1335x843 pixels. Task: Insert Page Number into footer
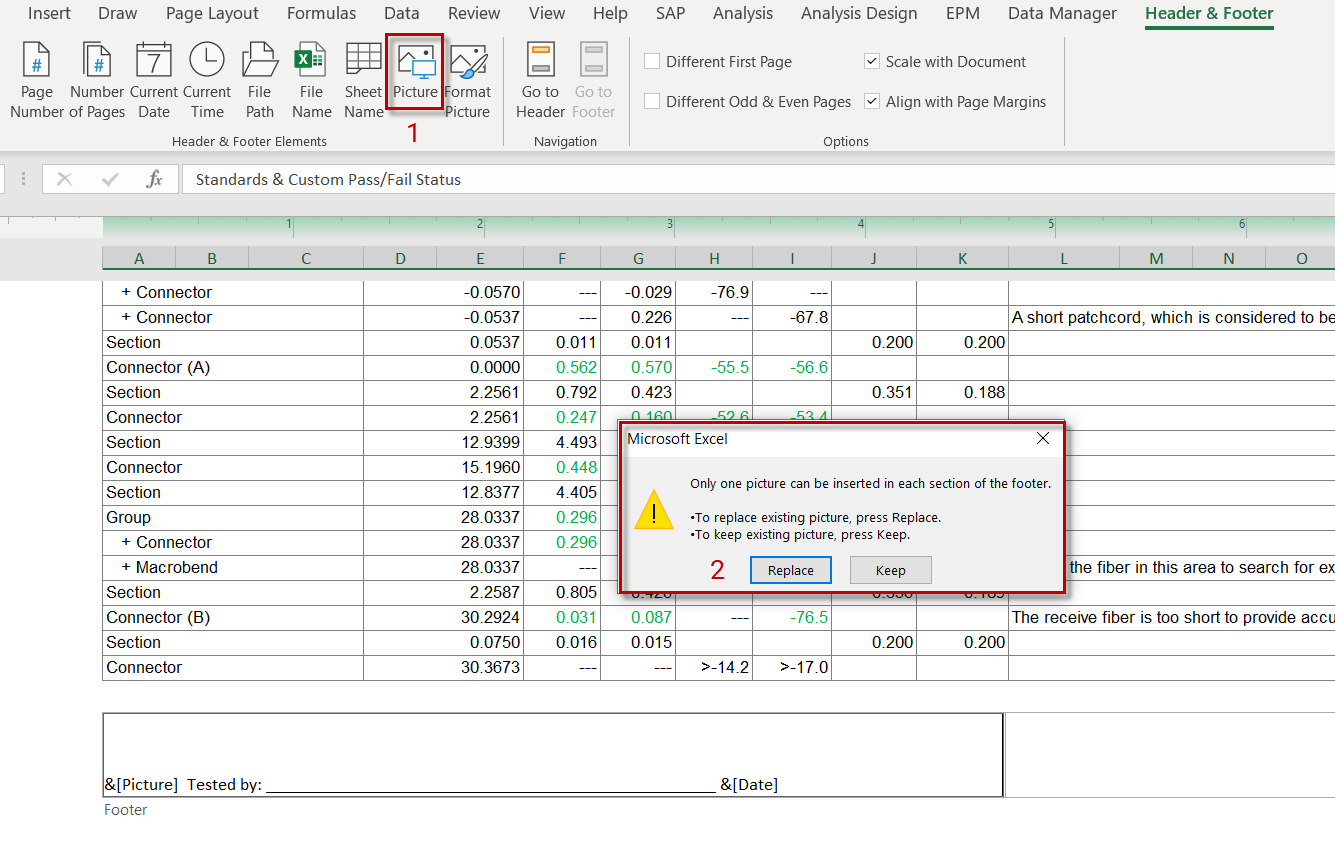point(37,80)
